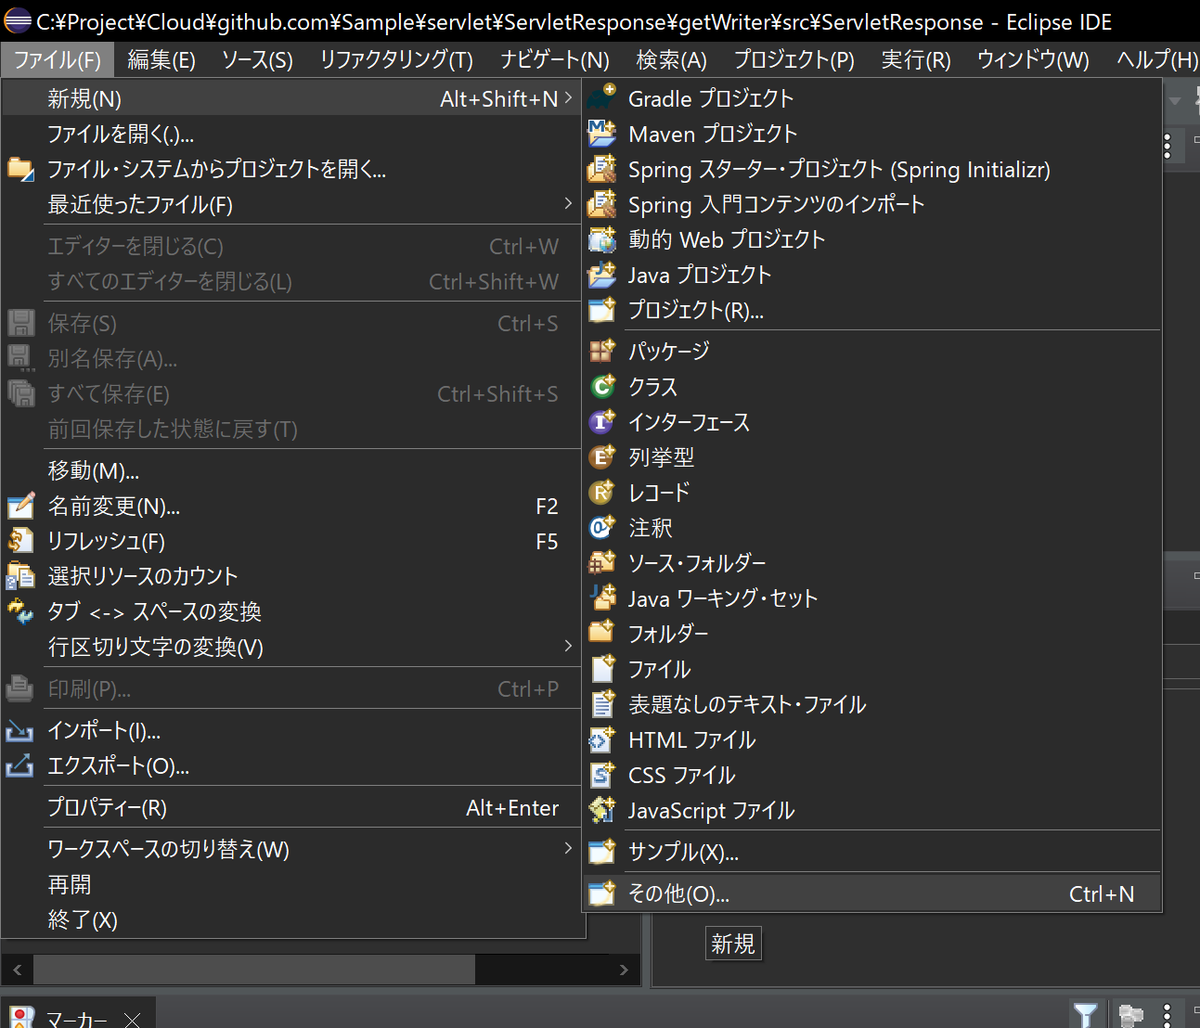
Task: Select 終了(X) to exit Eclipse
Action: pos(292,919)
